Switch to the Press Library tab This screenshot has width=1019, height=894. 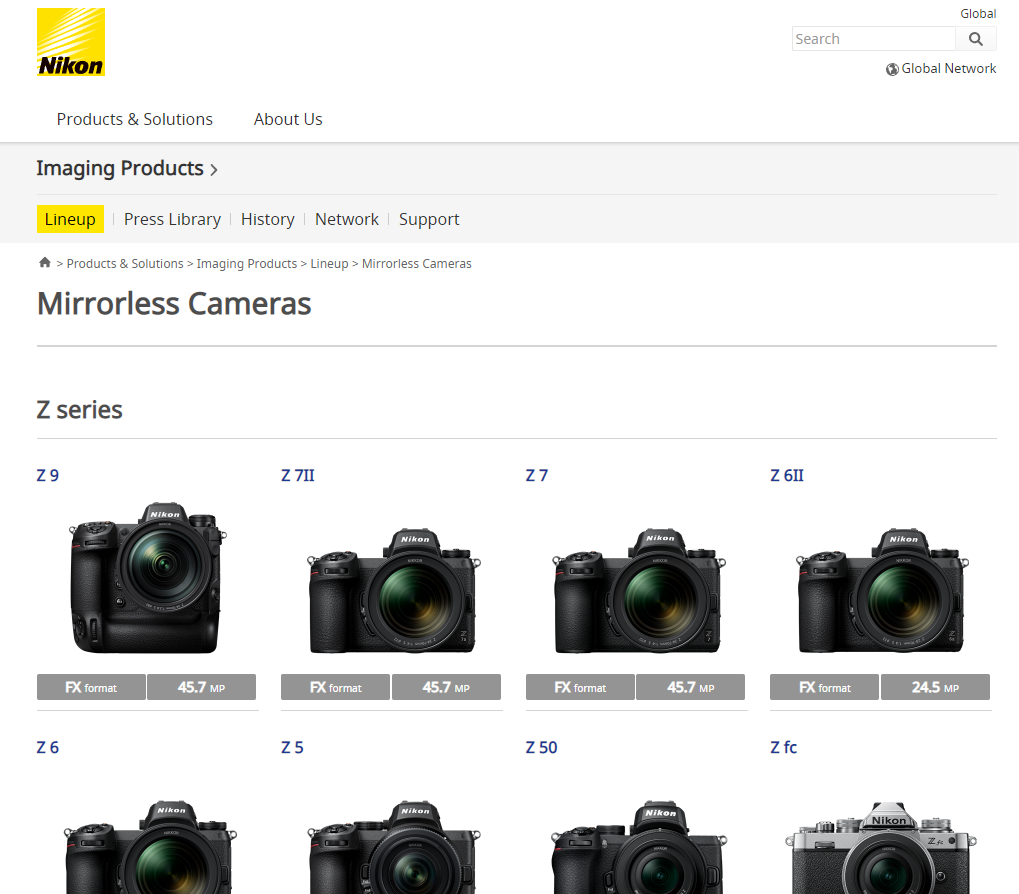(172, 219)
